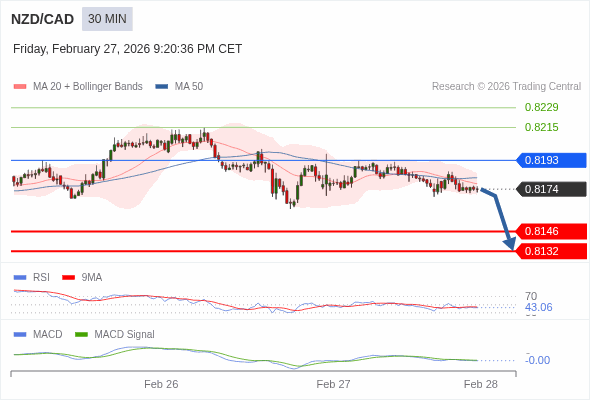Click the Feb 27 axis date label
Screen dimensions: 590x400
(333, 384)
